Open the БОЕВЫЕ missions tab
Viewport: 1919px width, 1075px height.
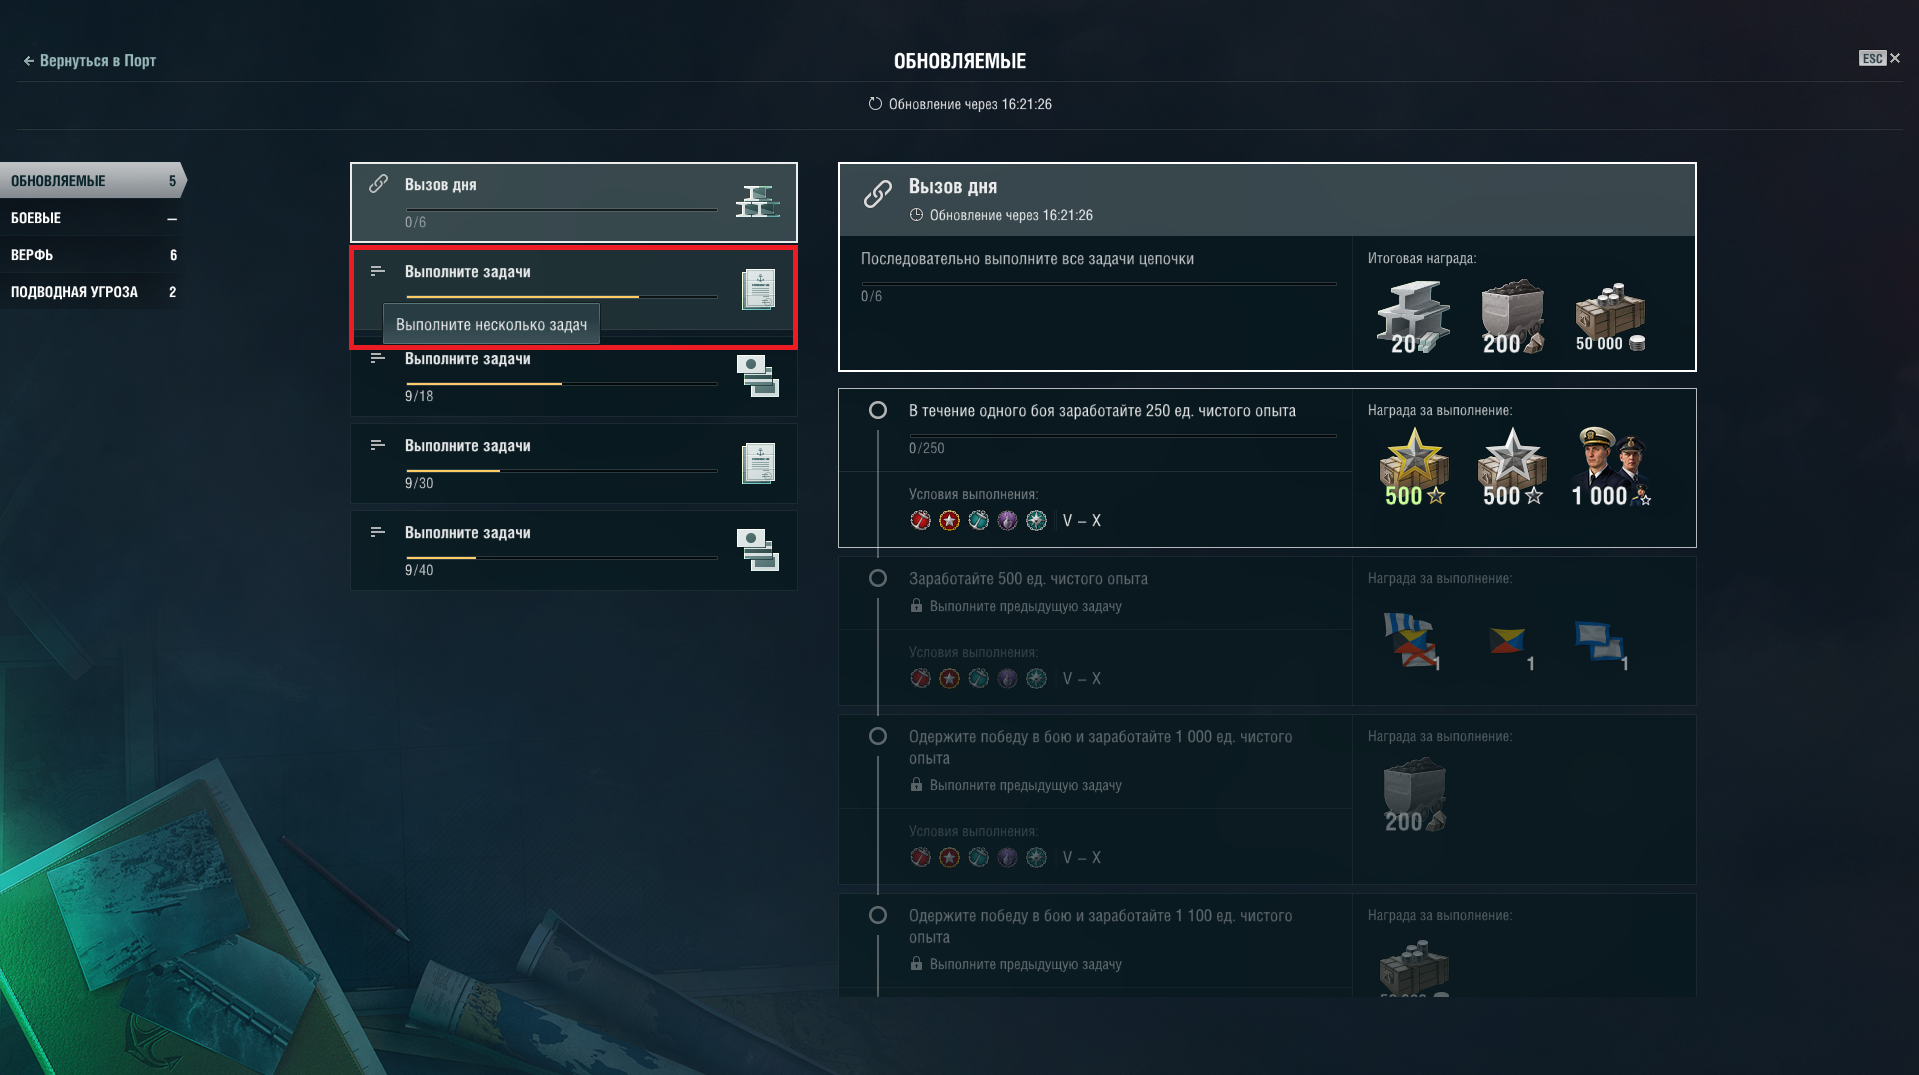pyautogui.click(x=93, y=218)
